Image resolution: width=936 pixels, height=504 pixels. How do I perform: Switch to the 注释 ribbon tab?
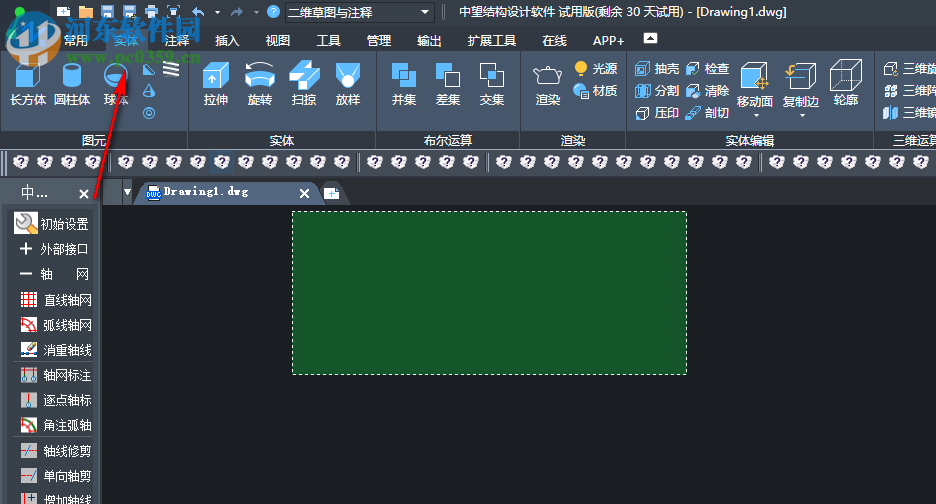pyautogui.click(x=177, y=41)
